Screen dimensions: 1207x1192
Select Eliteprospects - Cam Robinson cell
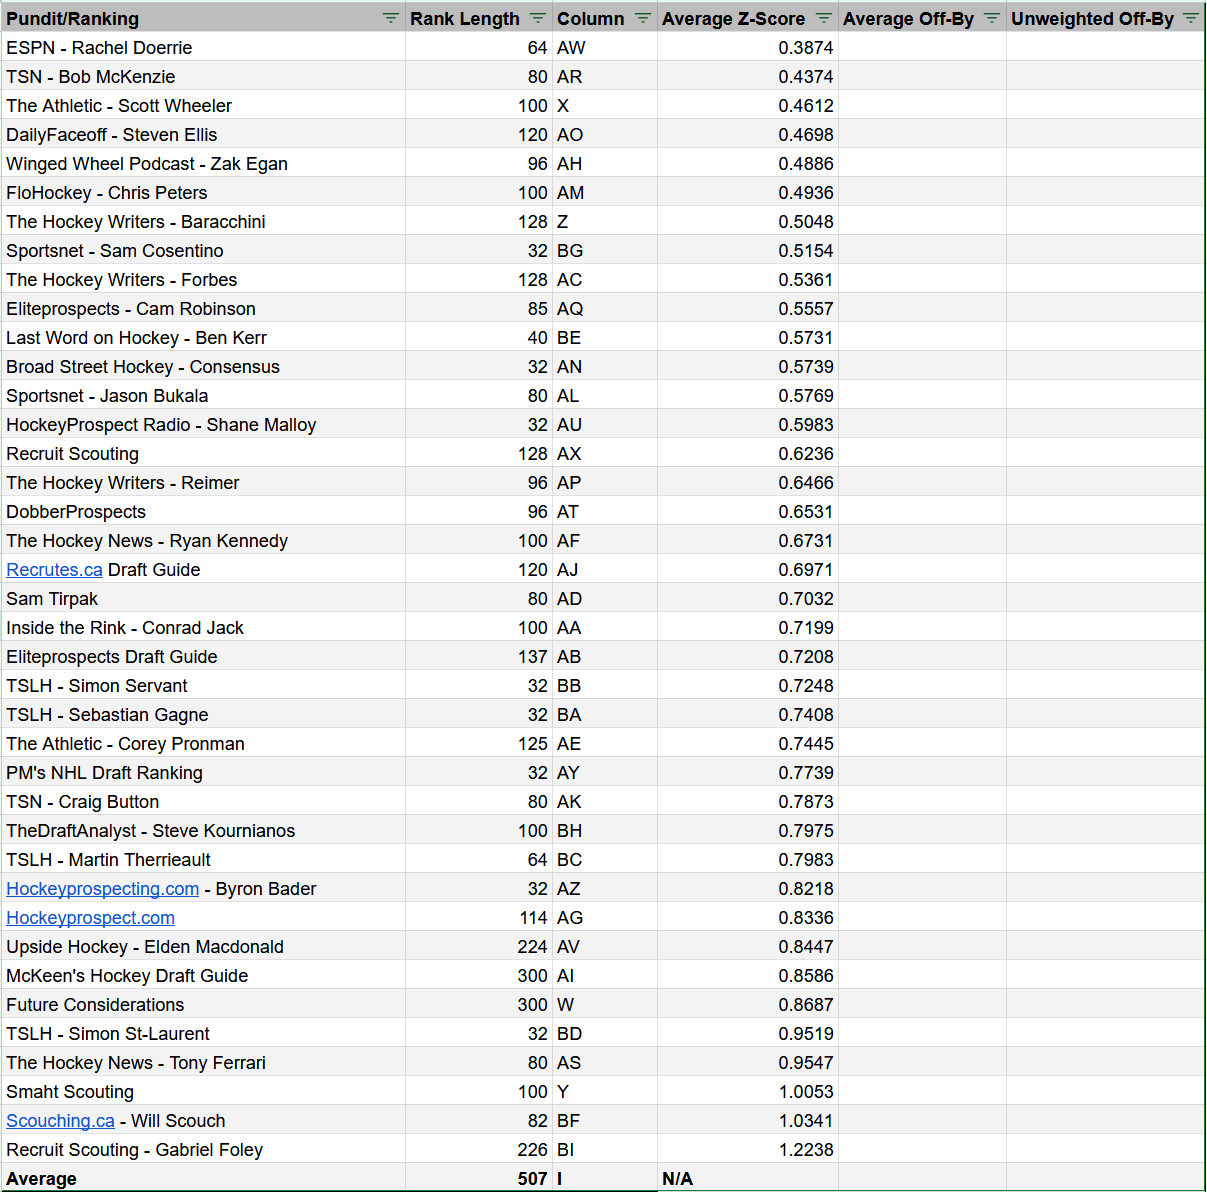203,308
